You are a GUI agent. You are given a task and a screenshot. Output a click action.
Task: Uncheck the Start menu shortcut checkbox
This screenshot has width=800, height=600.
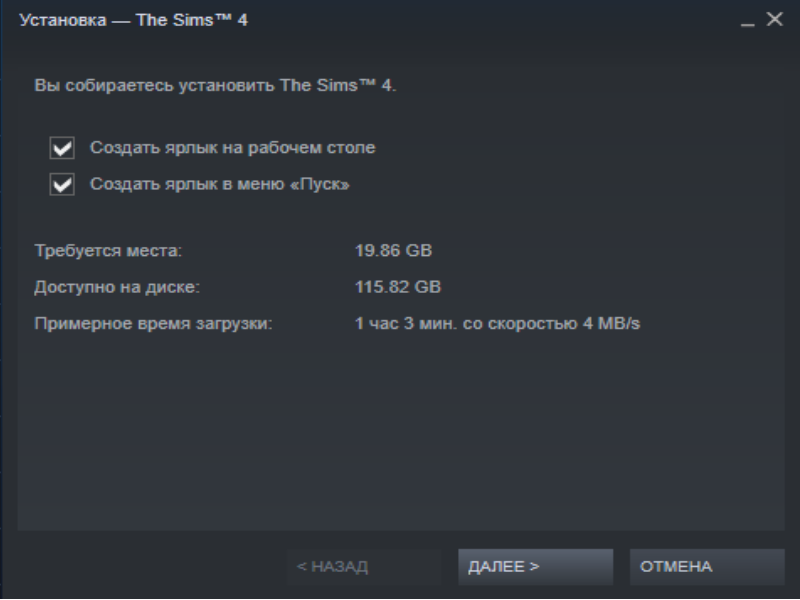(62, 184)
